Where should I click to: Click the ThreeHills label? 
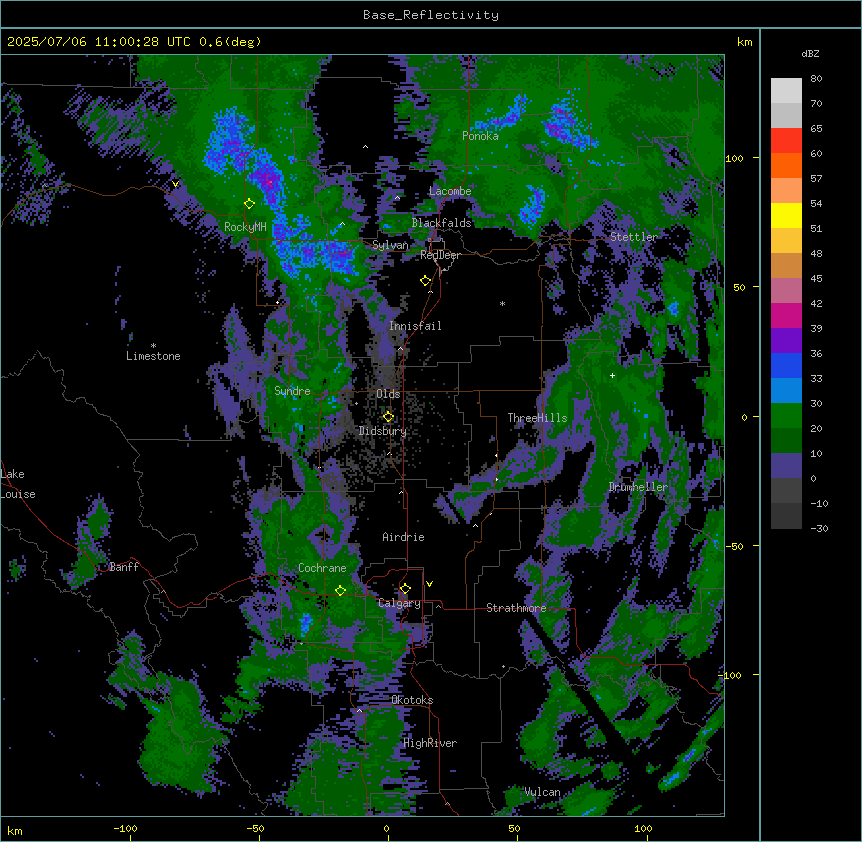pyautogui.click(x=537, y=418)
